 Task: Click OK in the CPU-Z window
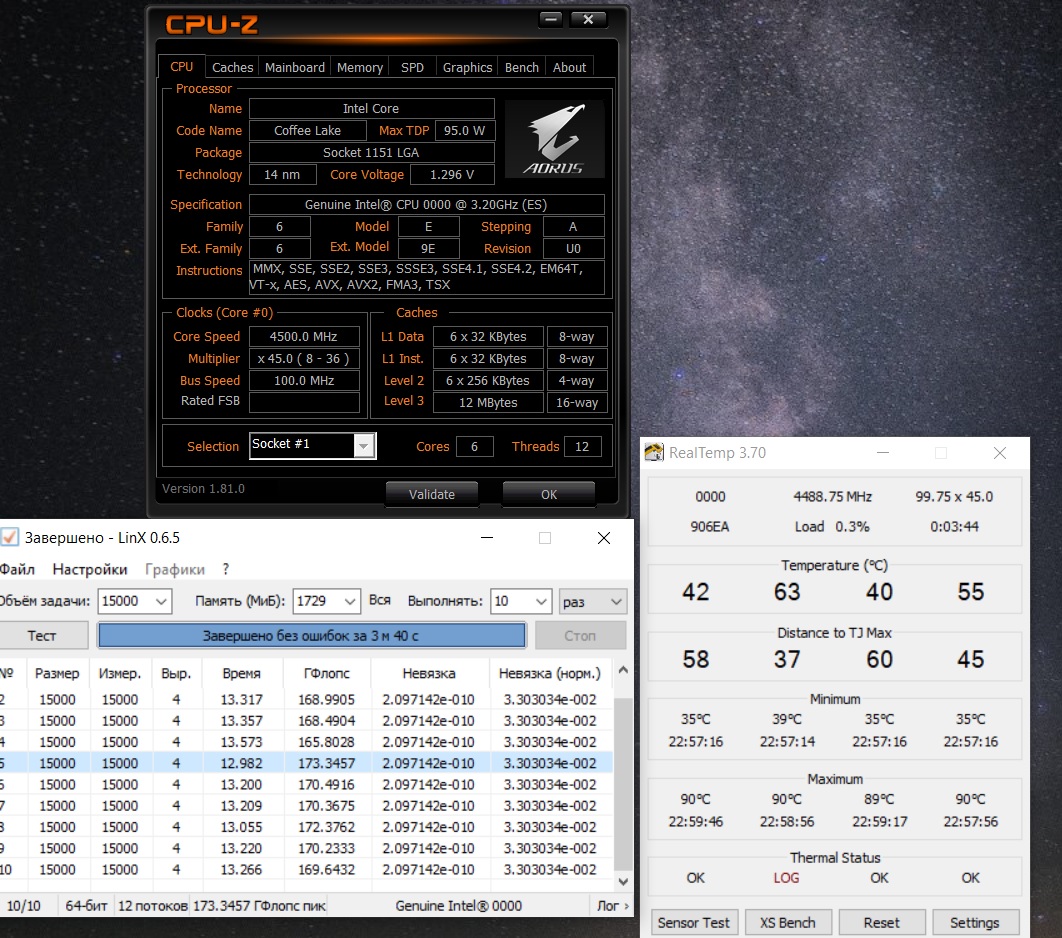[549, 494]
